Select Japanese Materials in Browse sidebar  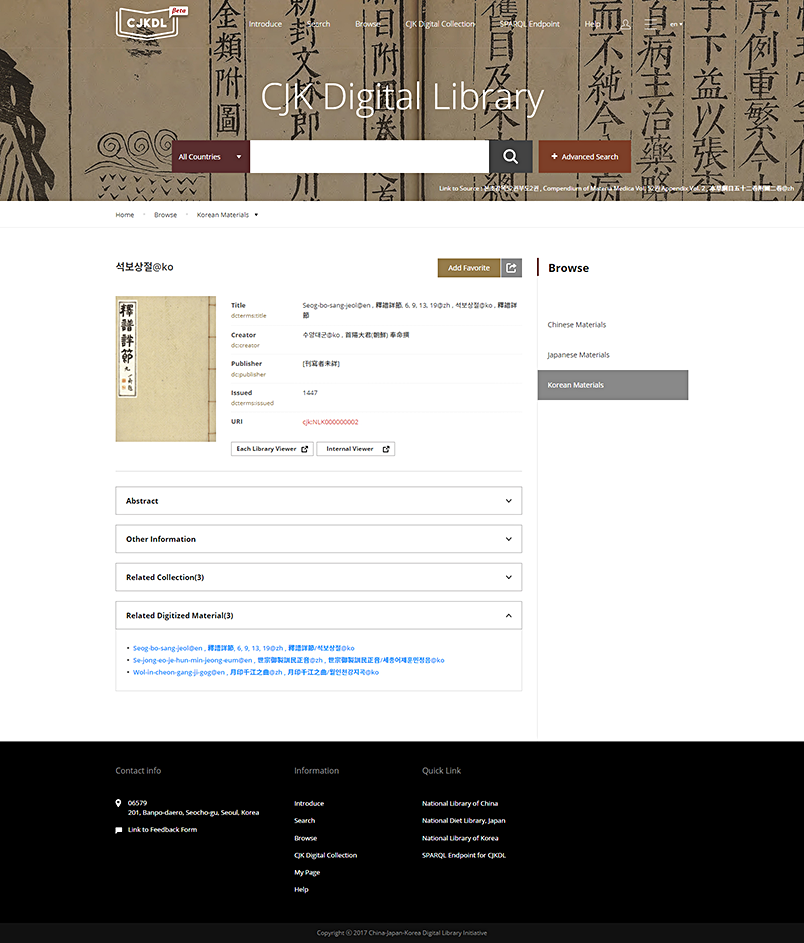(578, 355)
